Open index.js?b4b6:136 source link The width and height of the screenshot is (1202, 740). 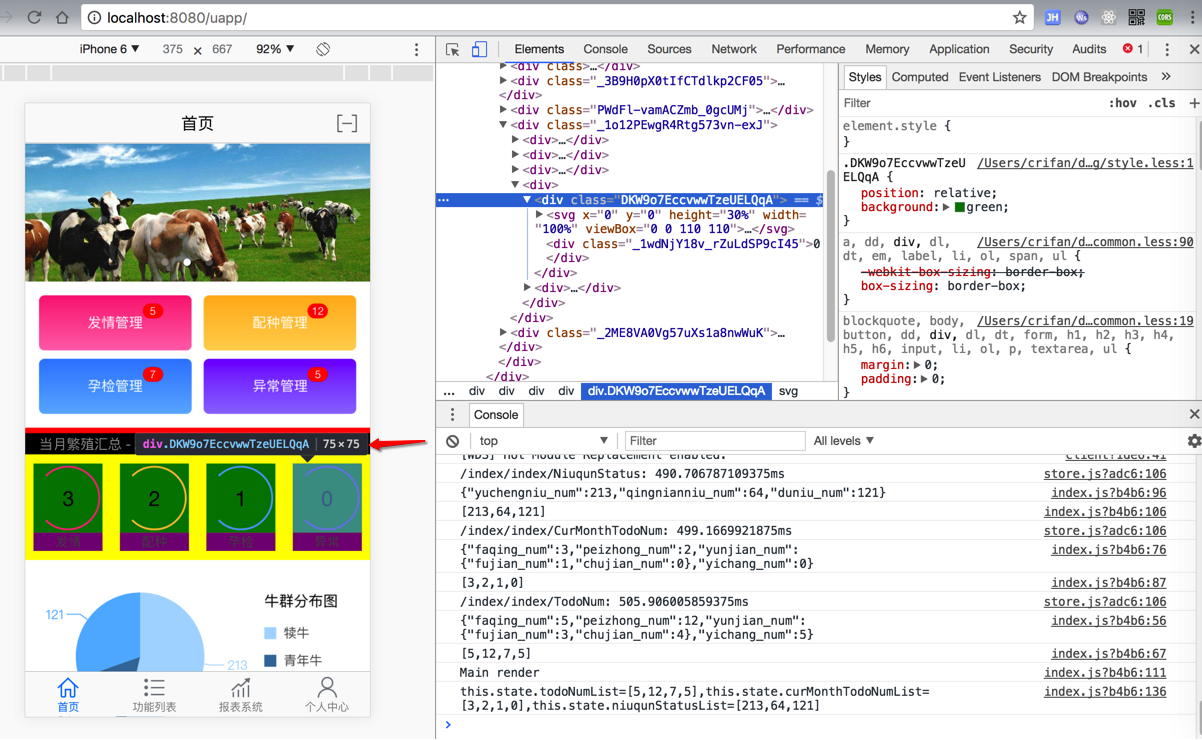(1105, 692)
